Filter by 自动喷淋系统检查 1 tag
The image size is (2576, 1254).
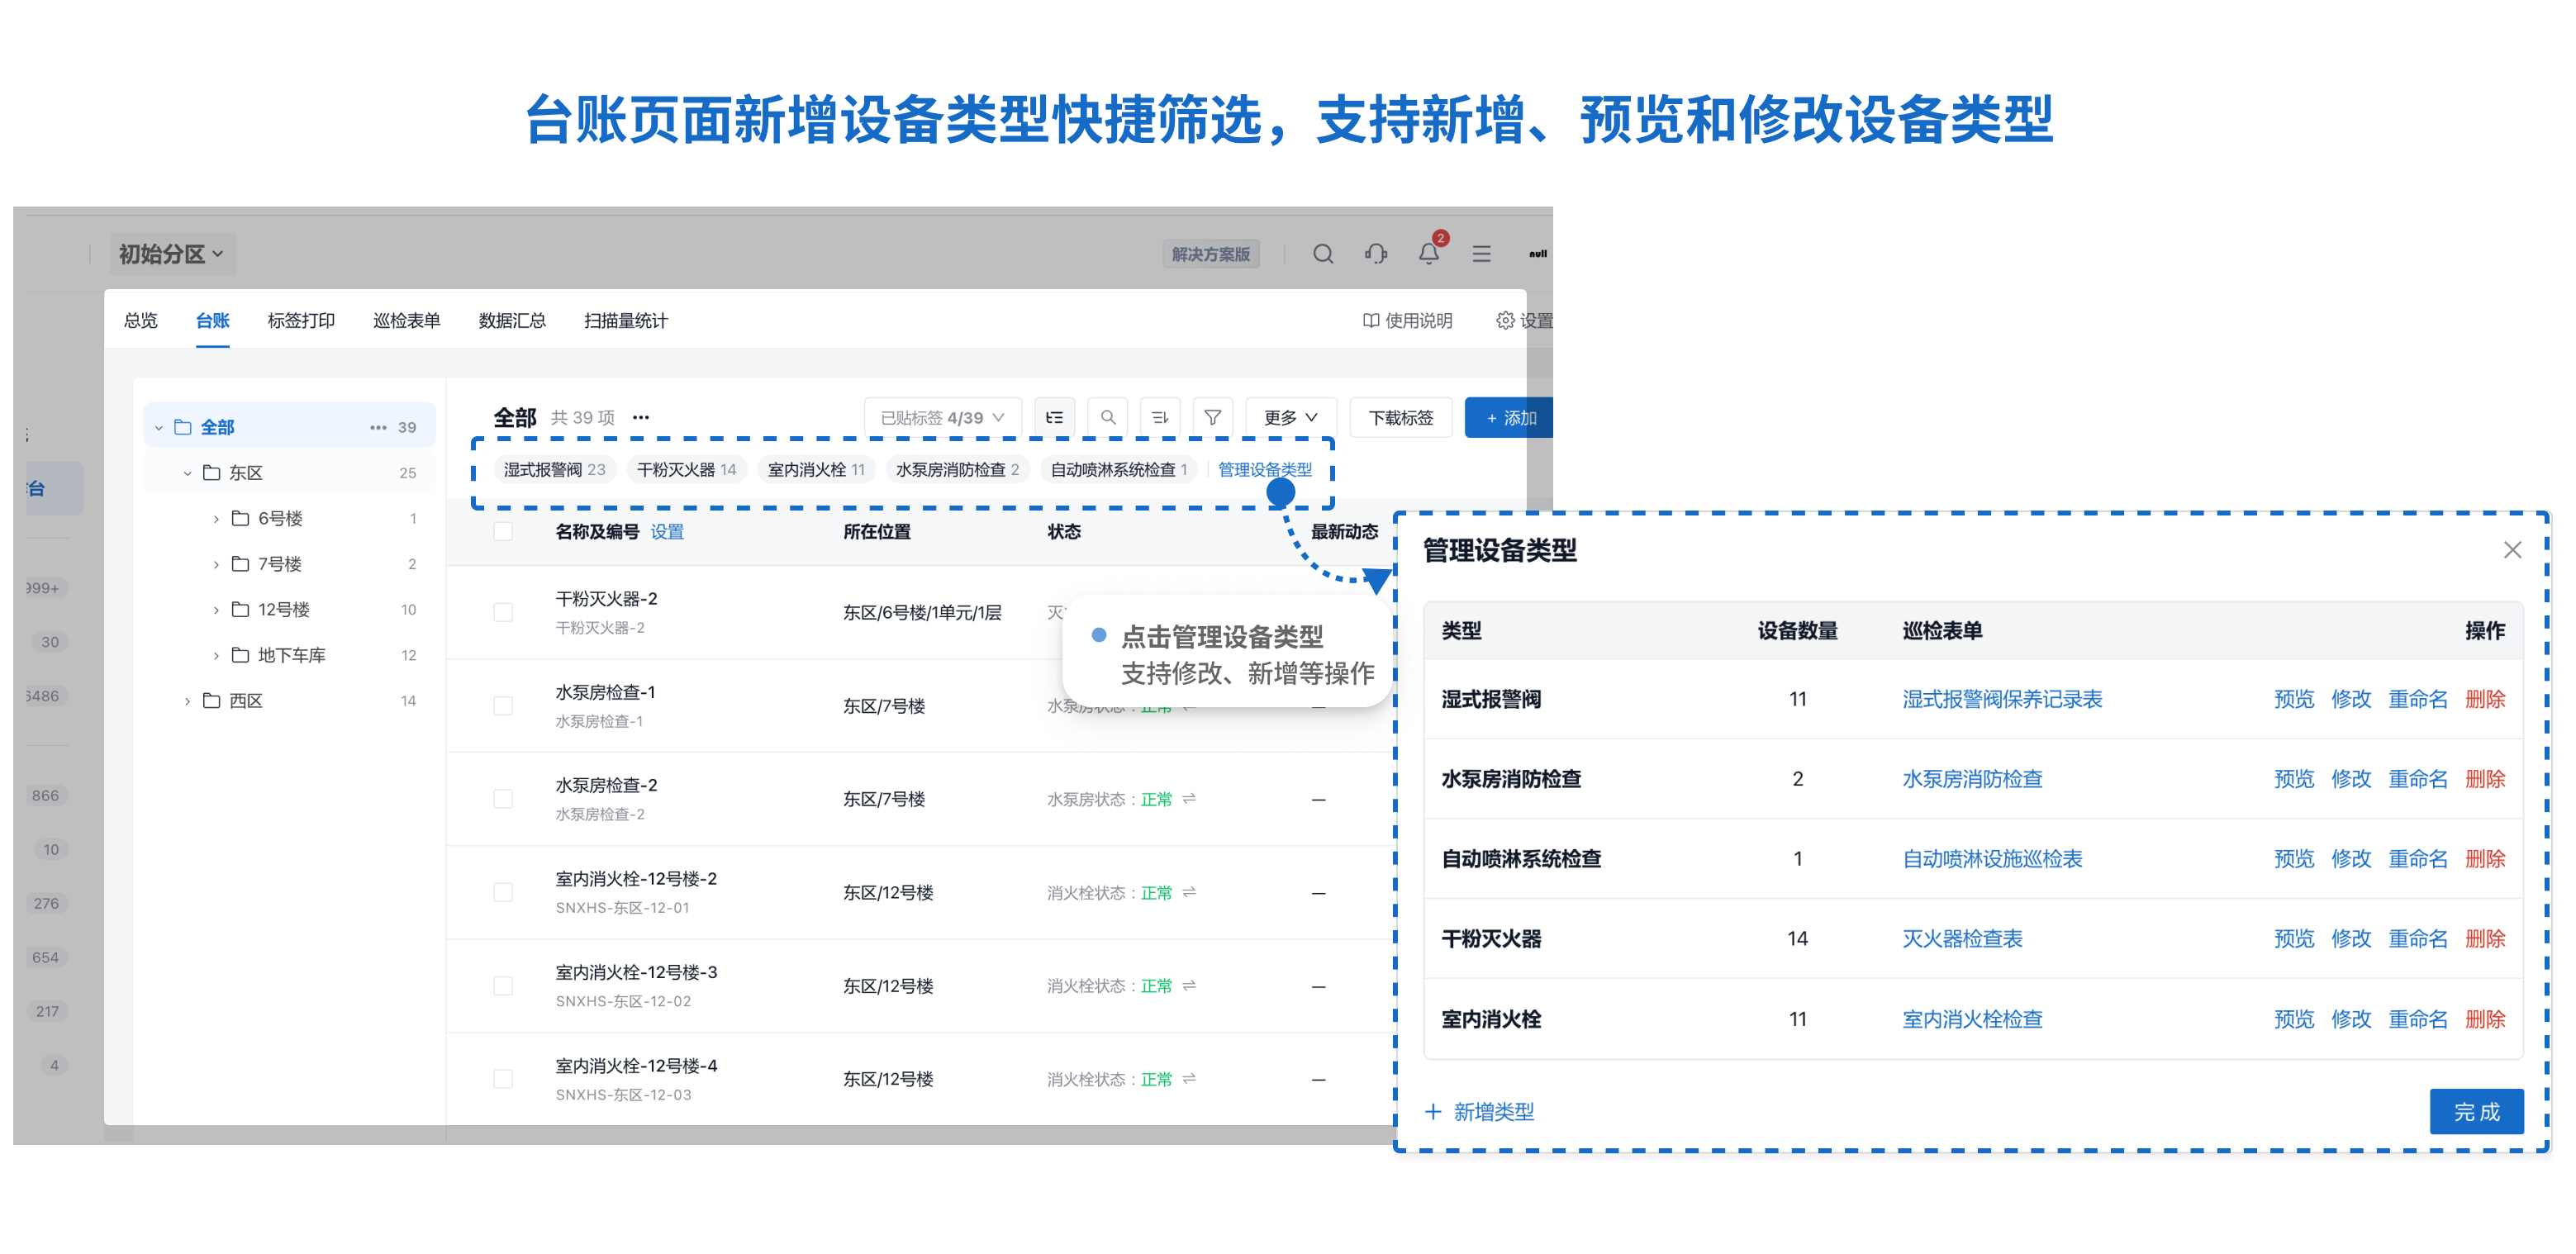coord(1119,470)
